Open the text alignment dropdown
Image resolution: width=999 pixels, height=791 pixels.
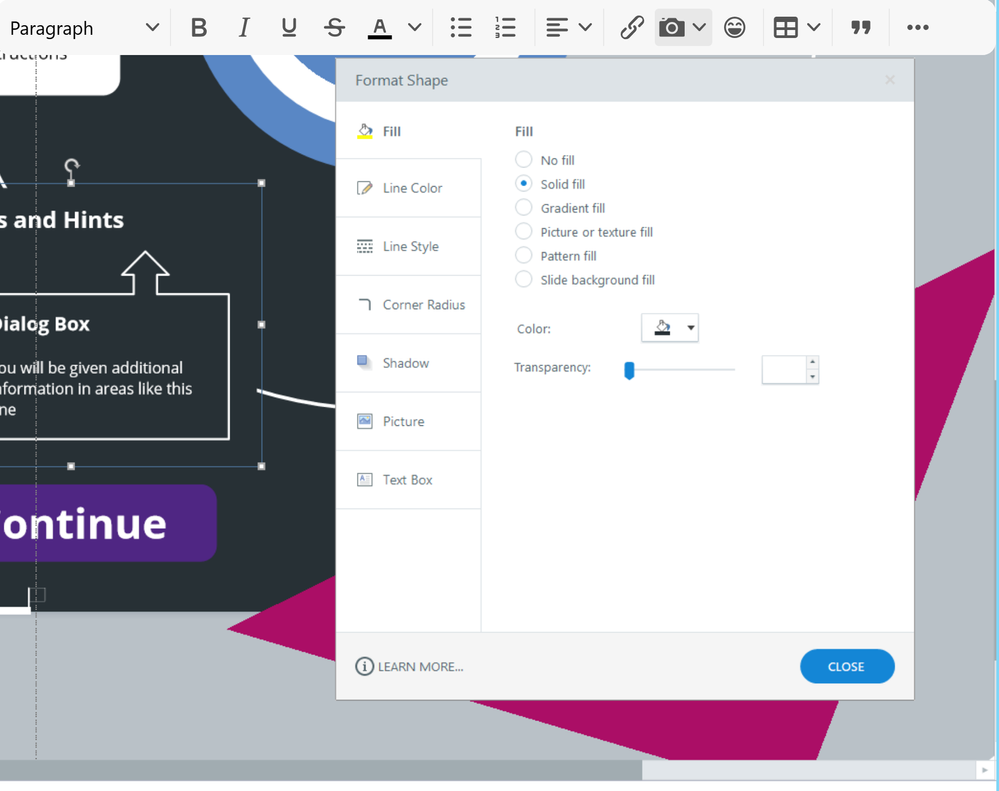(x=569, y=28)
